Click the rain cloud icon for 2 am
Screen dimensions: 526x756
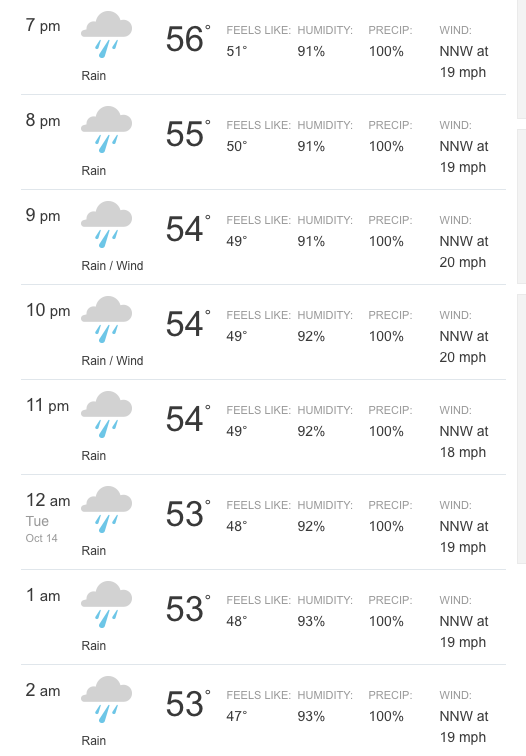(106, 700)
